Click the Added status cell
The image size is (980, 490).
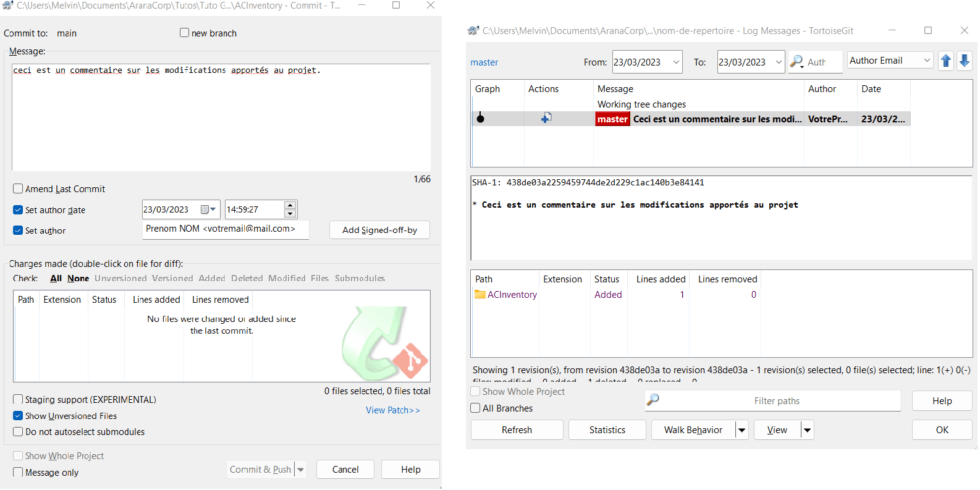click(x=608, y=294)
